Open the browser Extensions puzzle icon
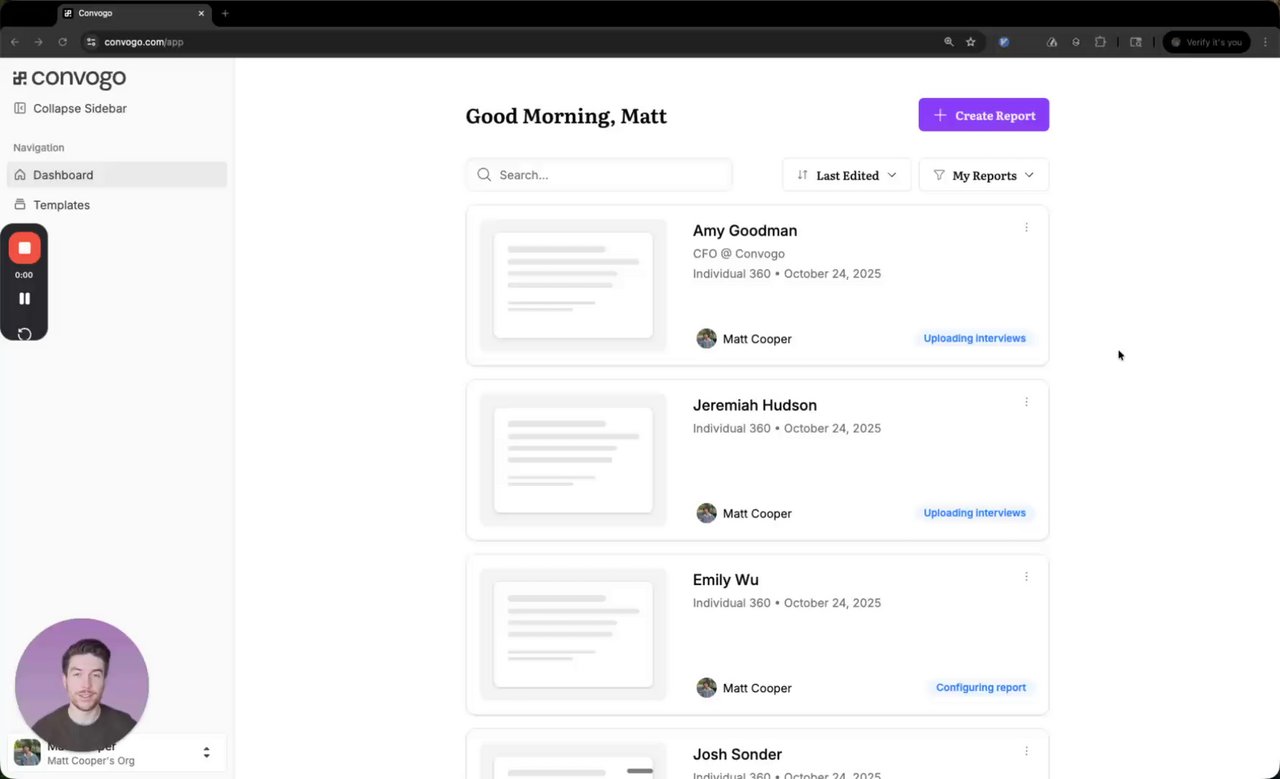Image resolution: width=1280 pixels, height=779 pixels. click(x=1100, y=42)
